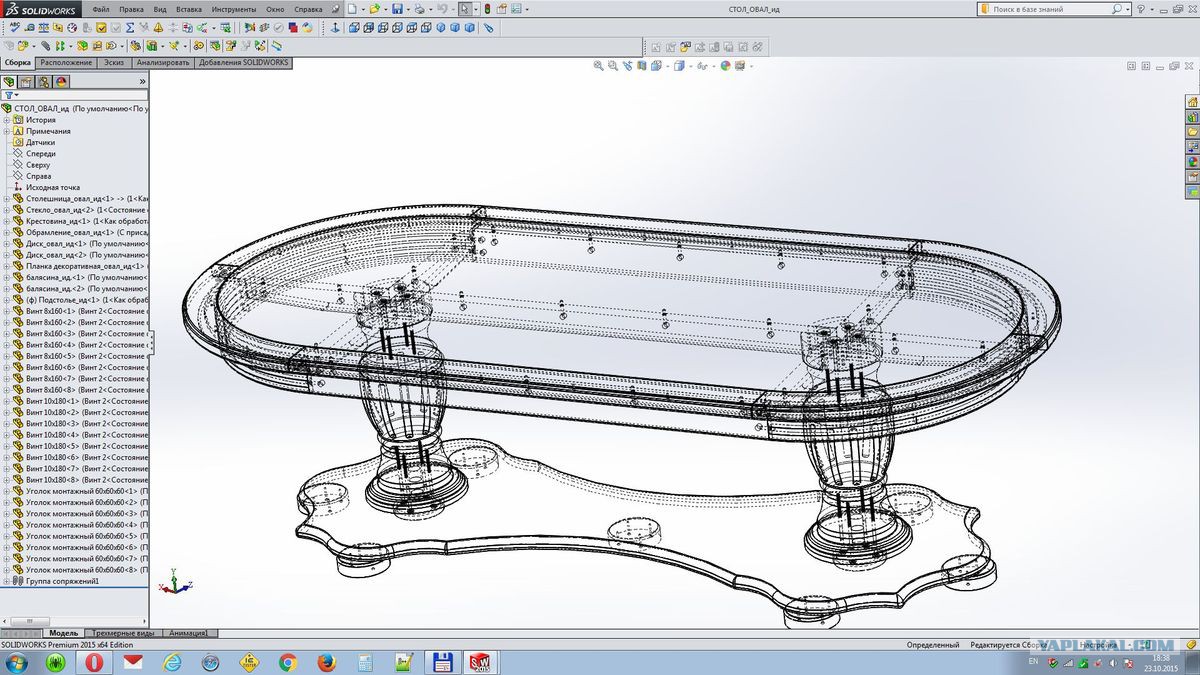Click the spell check ABC icon

pyautogui.click(x=14, y=27)
